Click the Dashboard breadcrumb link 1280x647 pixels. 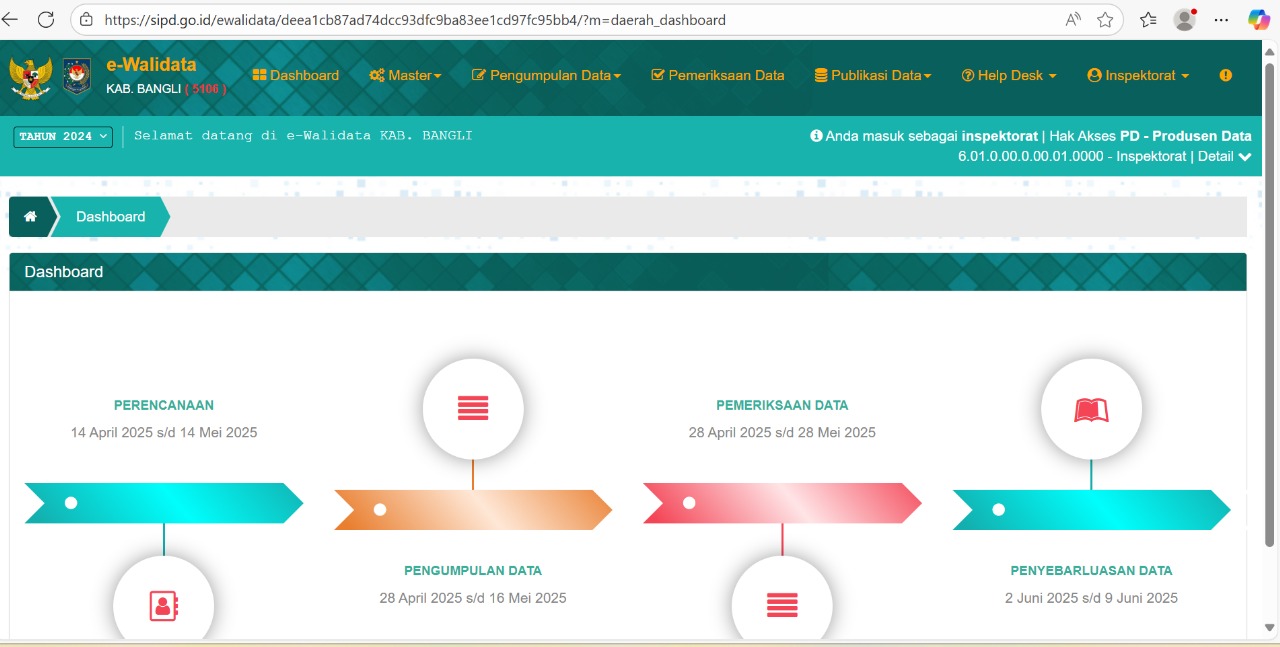110,216
